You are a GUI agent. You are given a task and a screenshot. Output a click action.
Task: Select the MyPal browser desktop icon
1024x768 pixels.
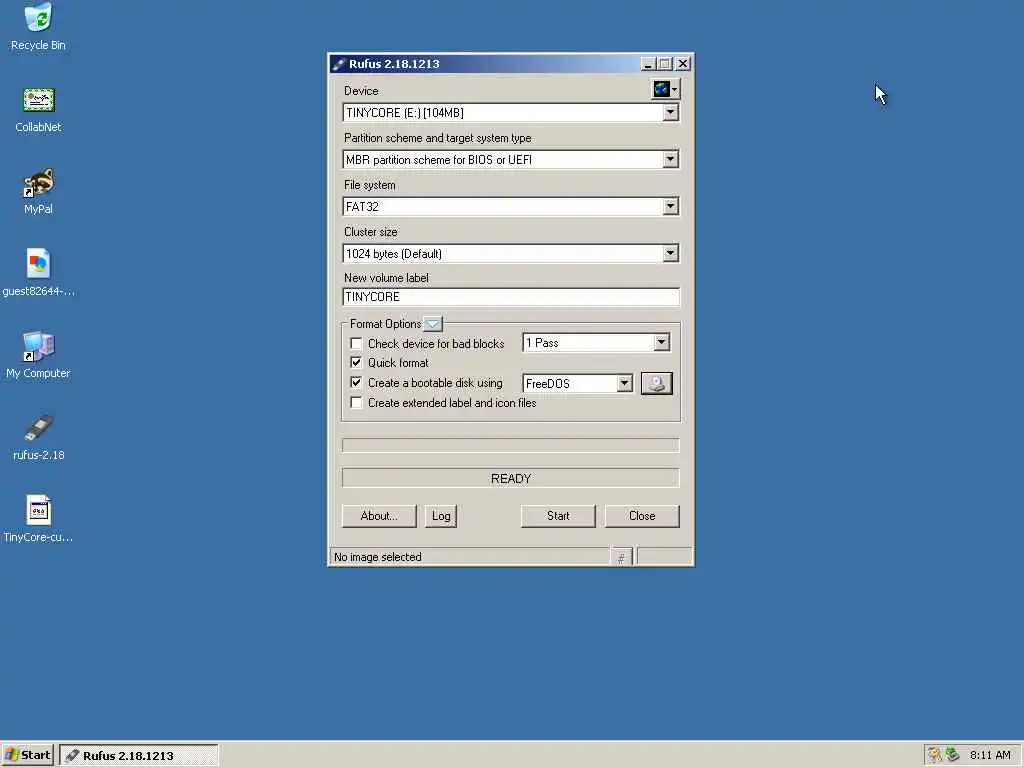[38, 192]
